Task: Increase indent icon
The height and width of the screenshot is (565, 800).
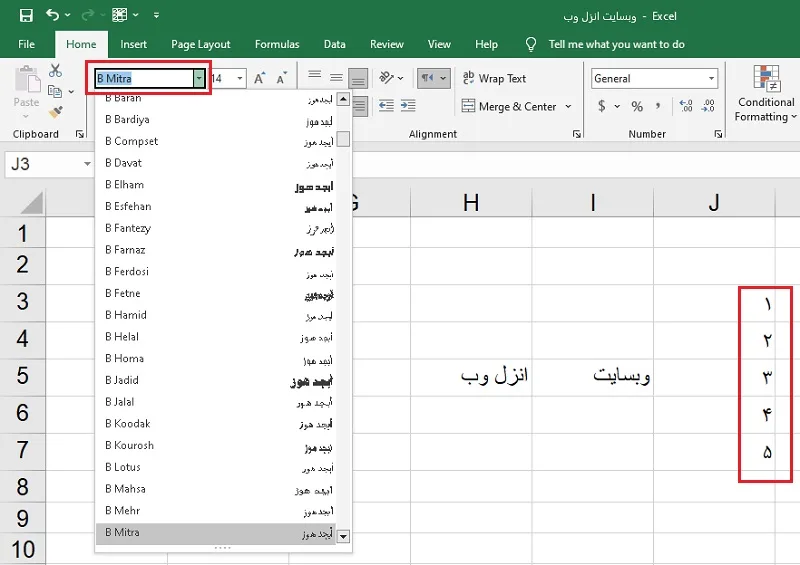Action: click(x=408, y=106)
